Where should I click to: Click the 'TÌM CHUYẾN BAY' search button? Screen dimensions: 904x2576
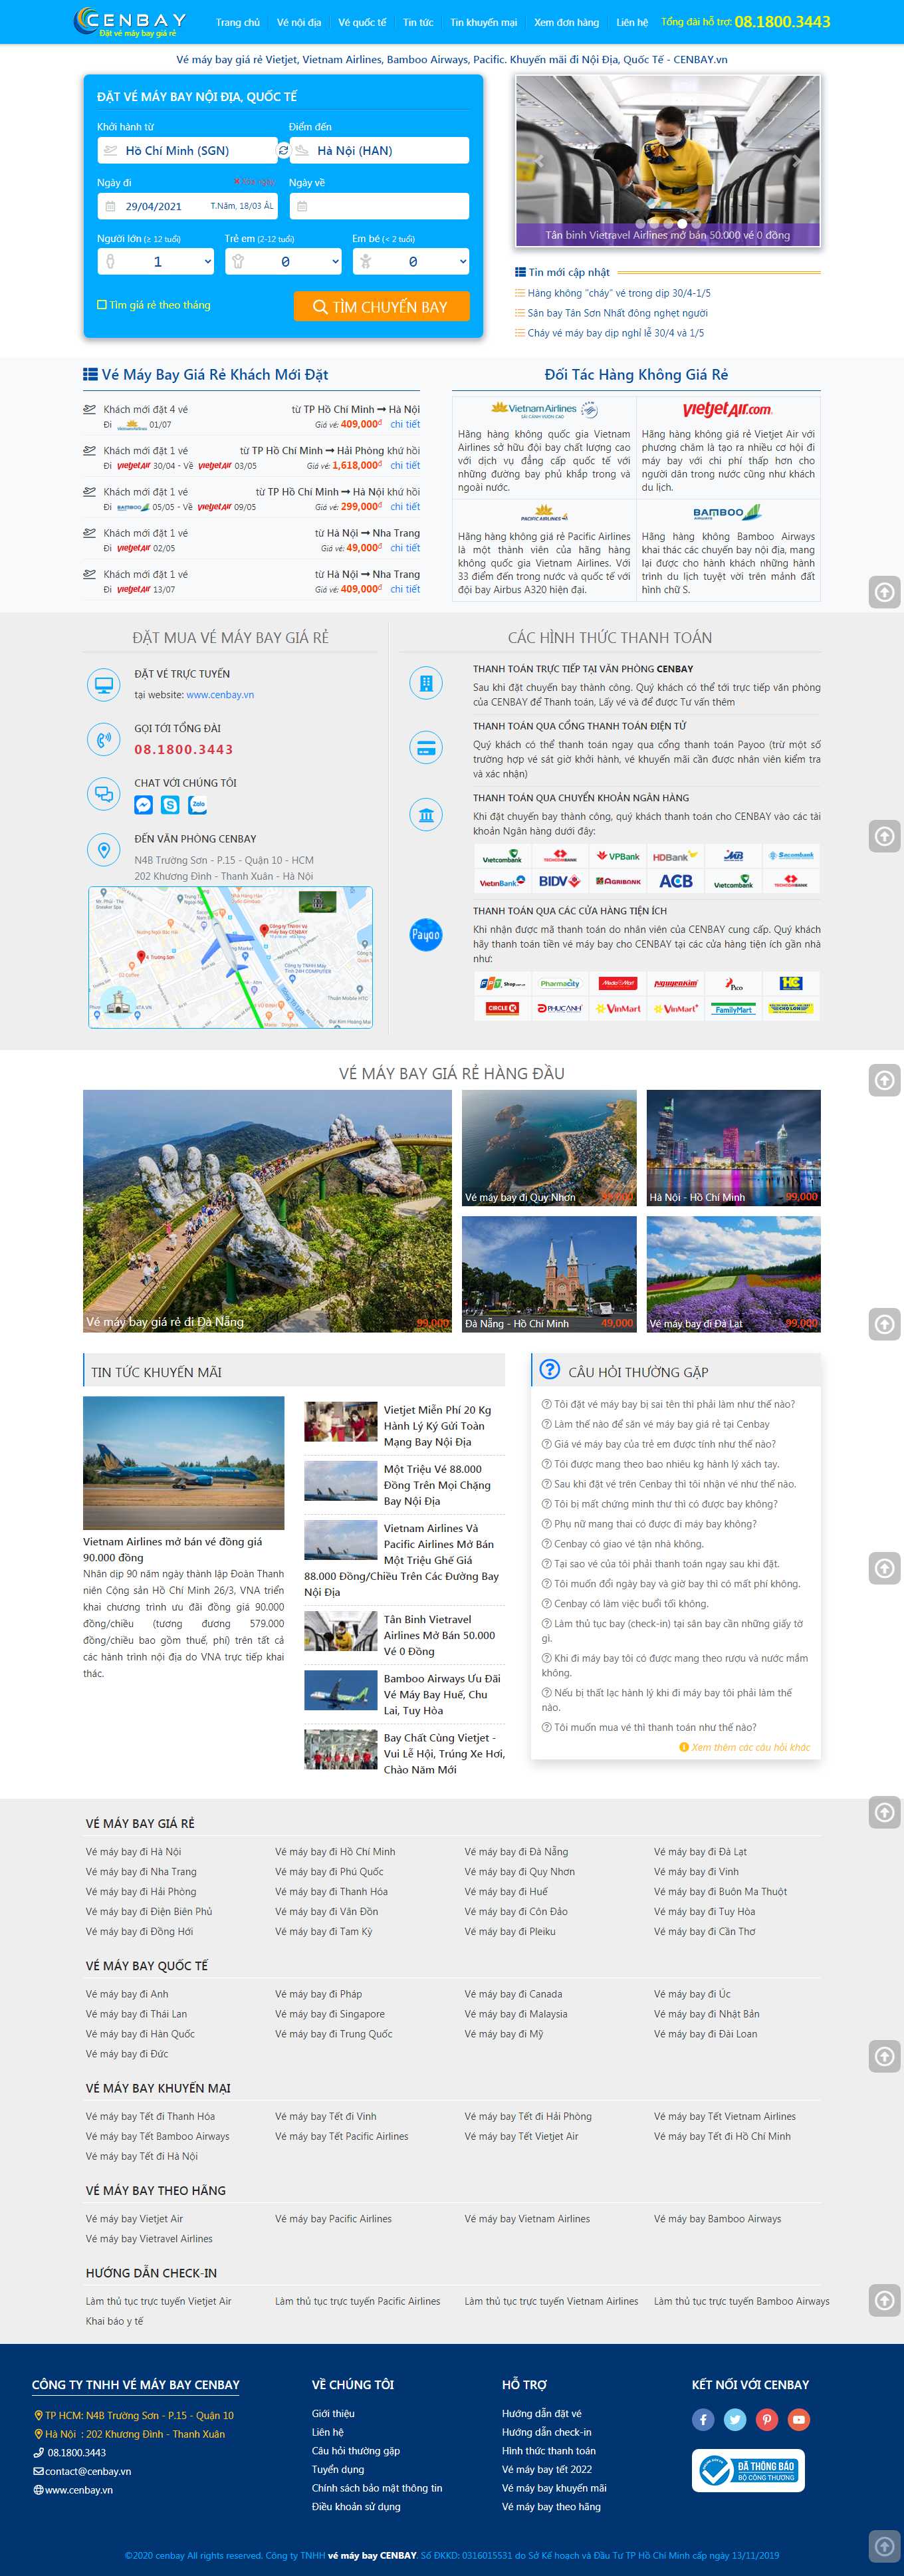pyautogui.click(x=381, y=307)
